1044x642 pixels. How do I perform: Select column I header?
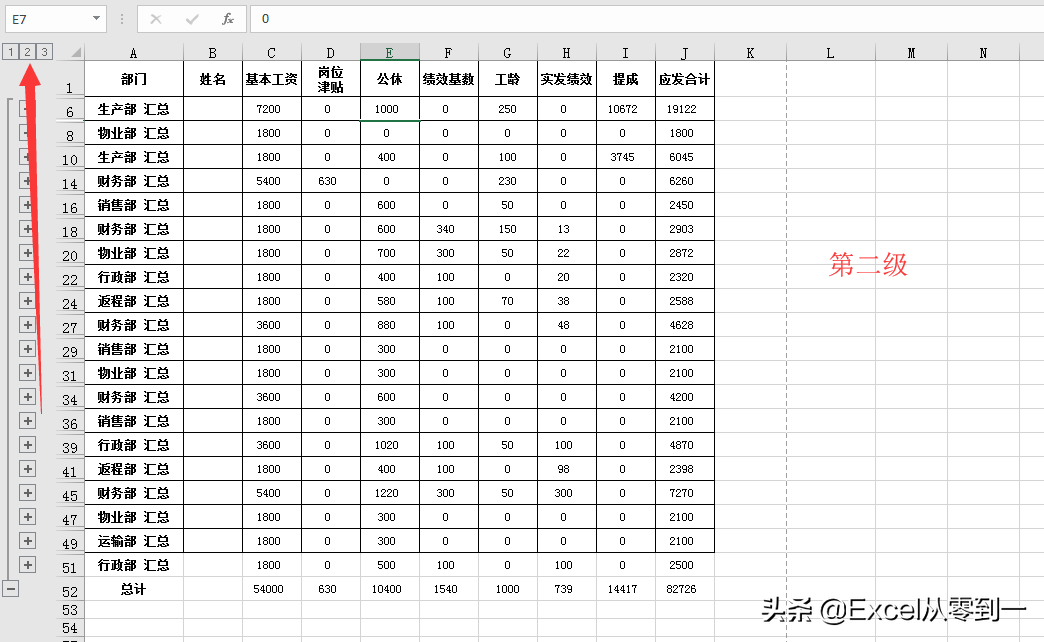[626, 53]
